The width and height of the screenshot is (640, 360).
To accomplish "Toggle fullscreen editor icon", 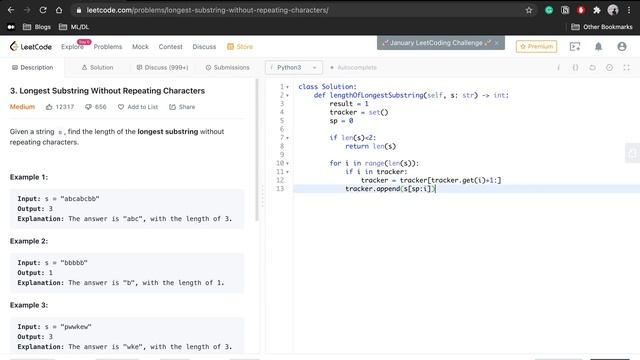I will coord(627,67).
